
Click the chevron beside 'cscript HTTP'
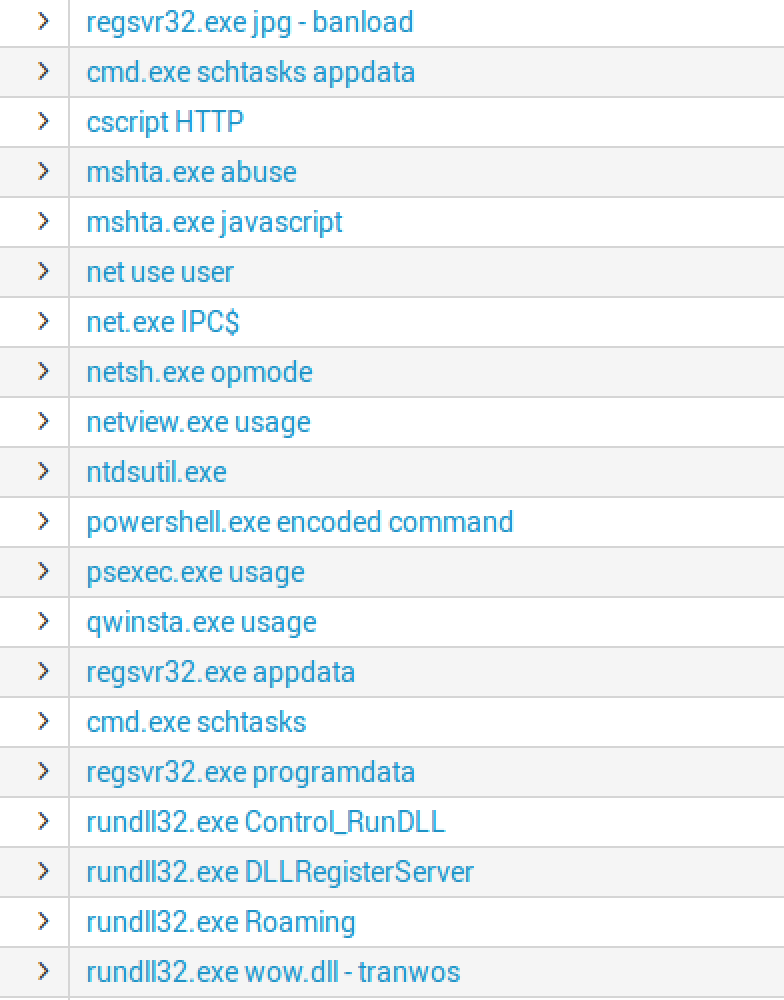pos(43,121)
